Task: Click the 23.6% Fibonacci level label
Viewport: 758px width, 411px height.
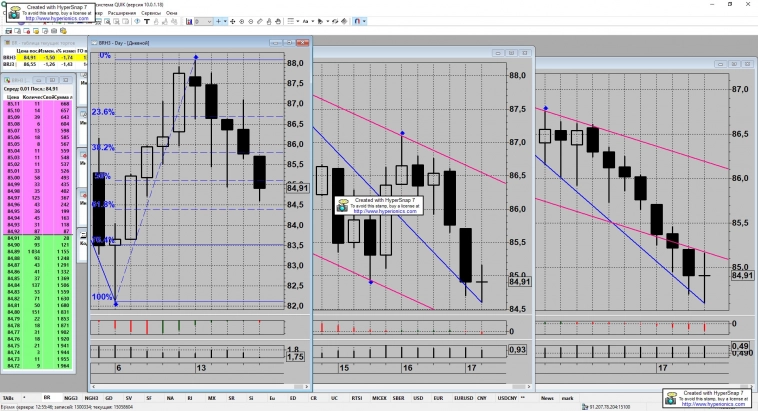Action: click(103, 112)
